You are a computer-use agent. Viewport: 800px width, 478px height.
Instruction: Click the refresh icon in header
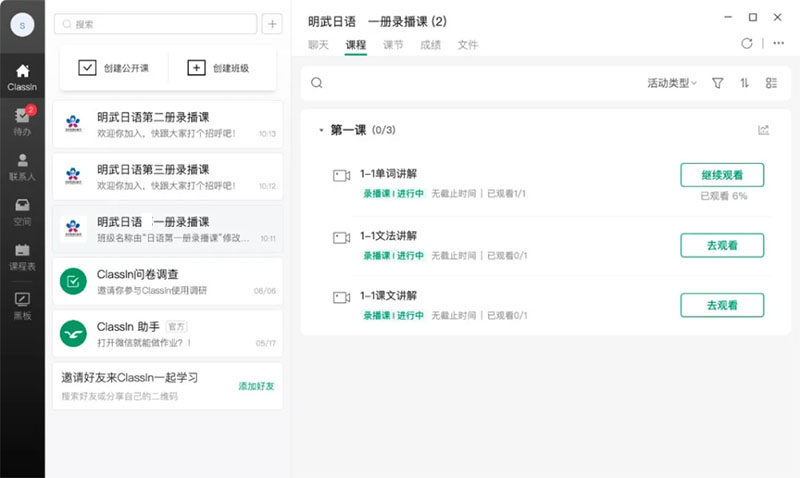(x=747, y=44)
